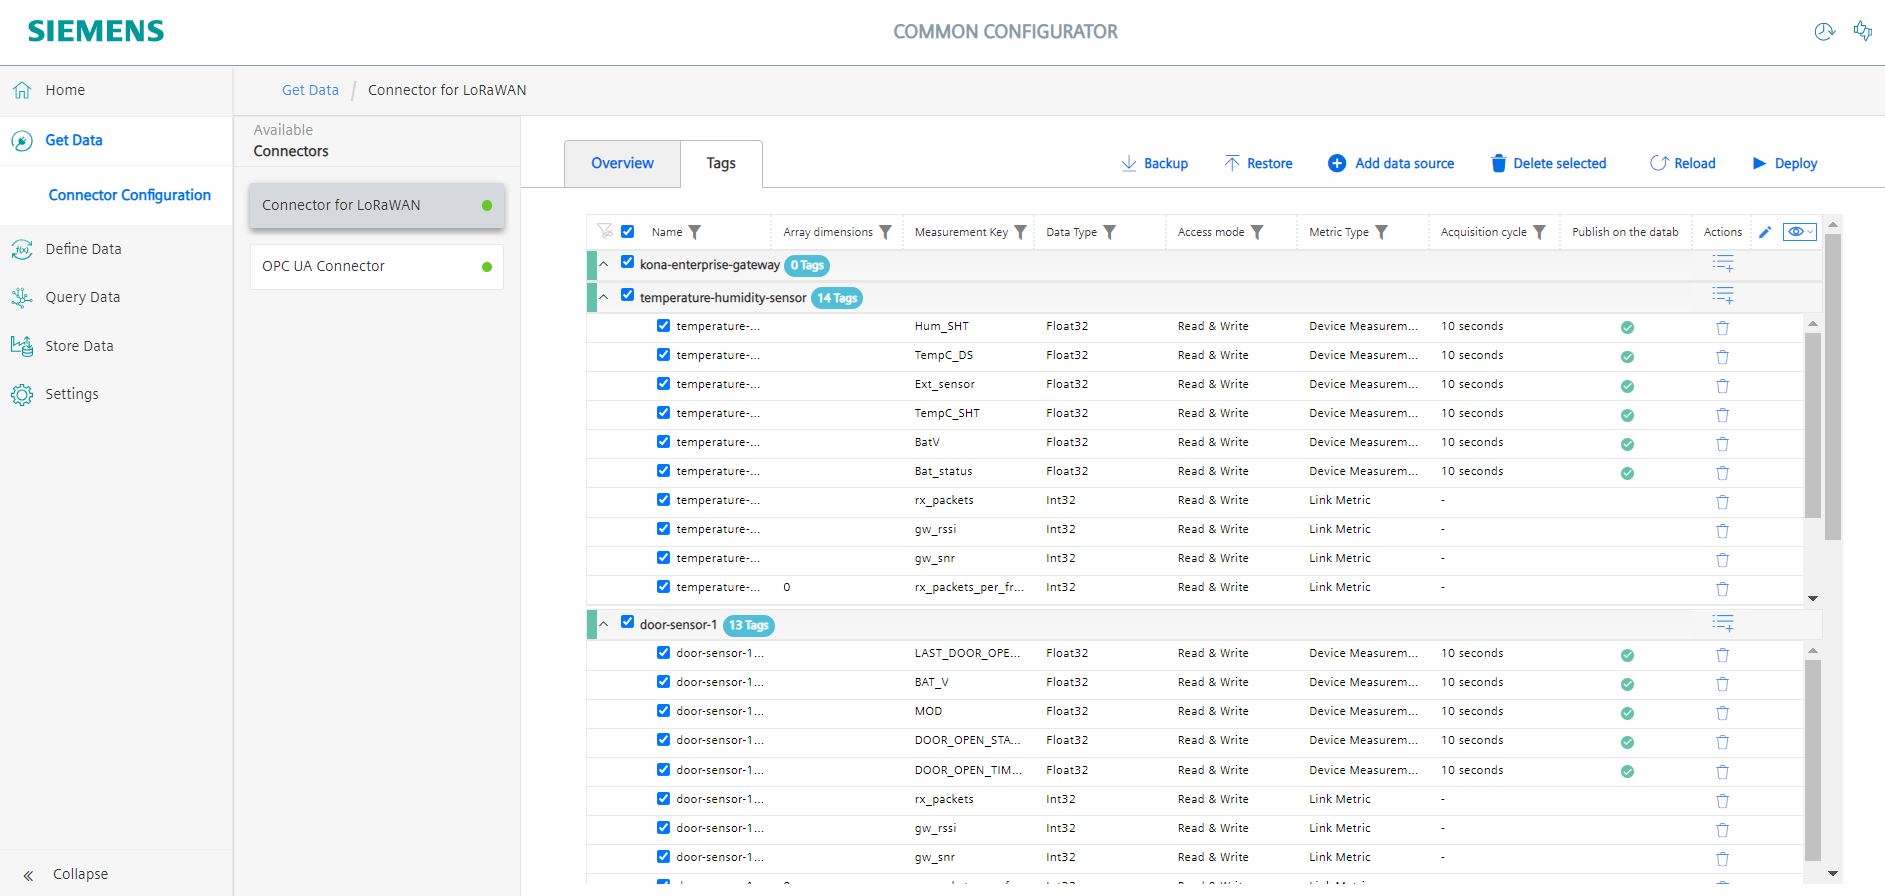Click the hand pointer icon in header

pyautogui.click(x=1862, y=31)
